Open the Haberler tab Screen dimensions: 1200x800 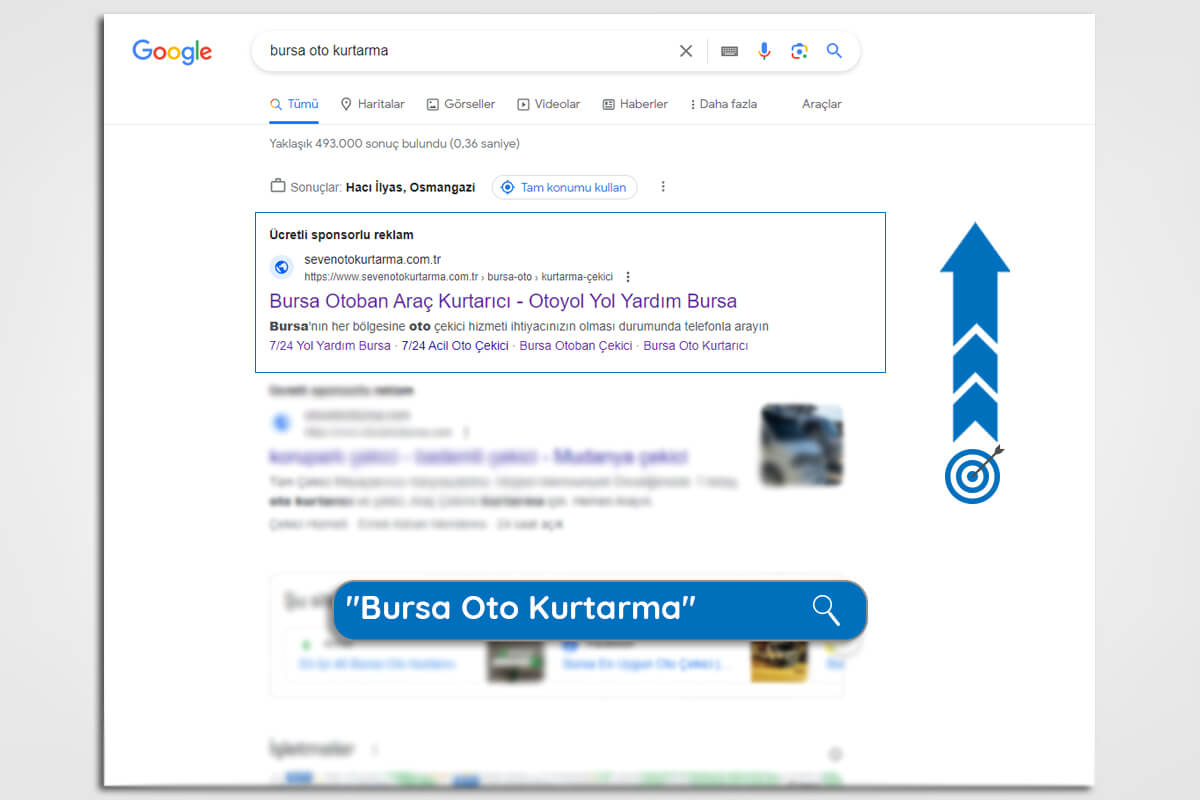(x=635, y=104)
